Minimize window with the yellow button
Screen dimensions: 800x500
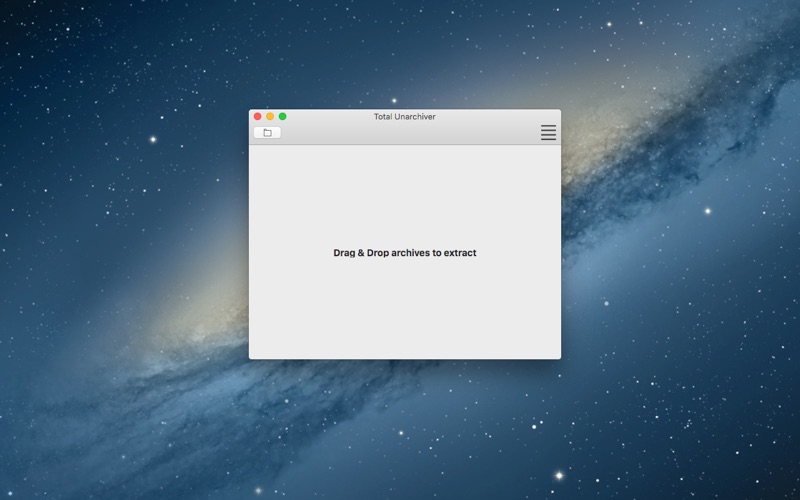coord(270,117)
